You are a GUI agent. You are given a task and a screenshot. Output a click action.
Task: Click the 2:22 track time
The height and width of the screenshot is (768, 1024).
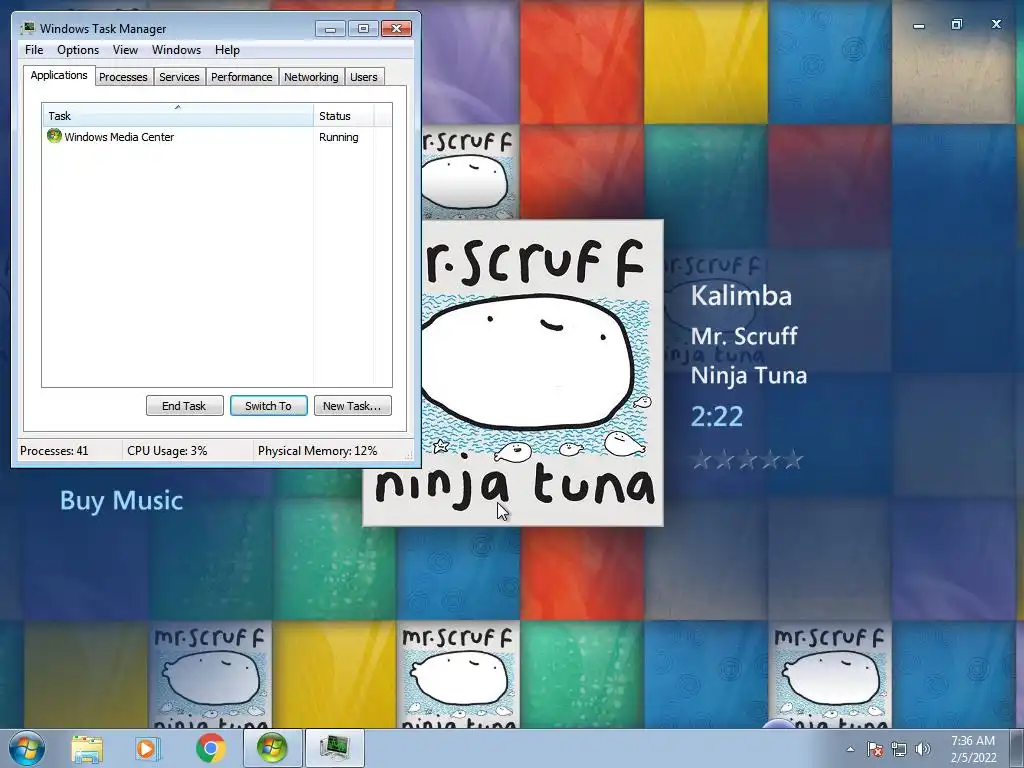[x=716, y=416]
